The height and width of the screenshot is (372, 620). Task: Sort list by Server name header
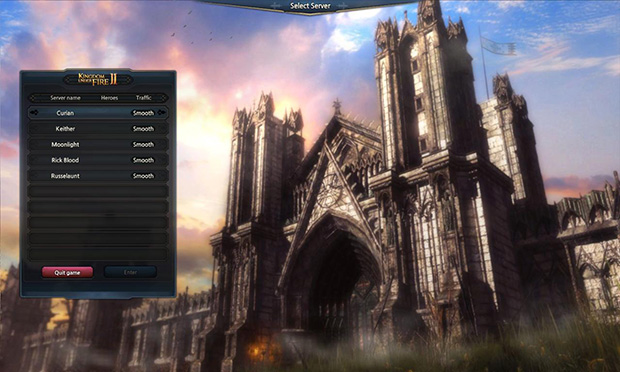65,98
